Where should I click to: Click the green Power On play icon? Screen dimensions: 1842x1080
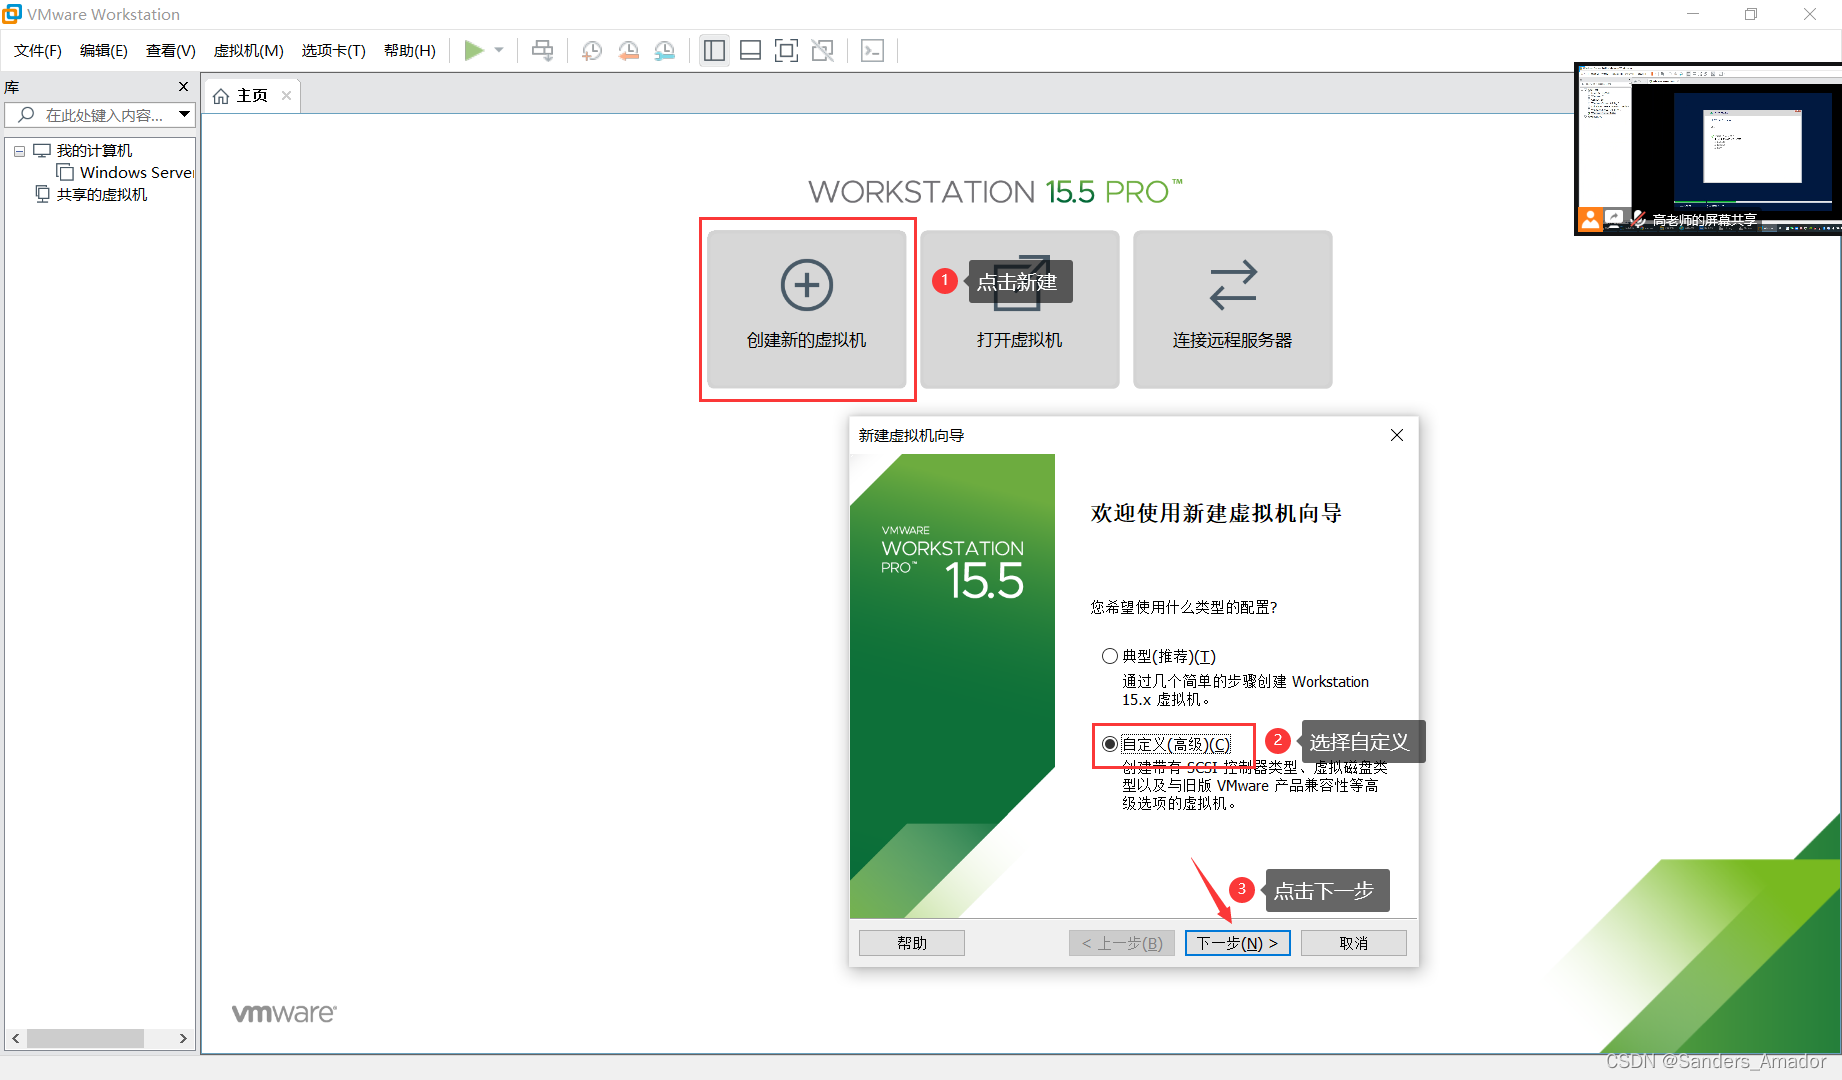click(474, 50)
